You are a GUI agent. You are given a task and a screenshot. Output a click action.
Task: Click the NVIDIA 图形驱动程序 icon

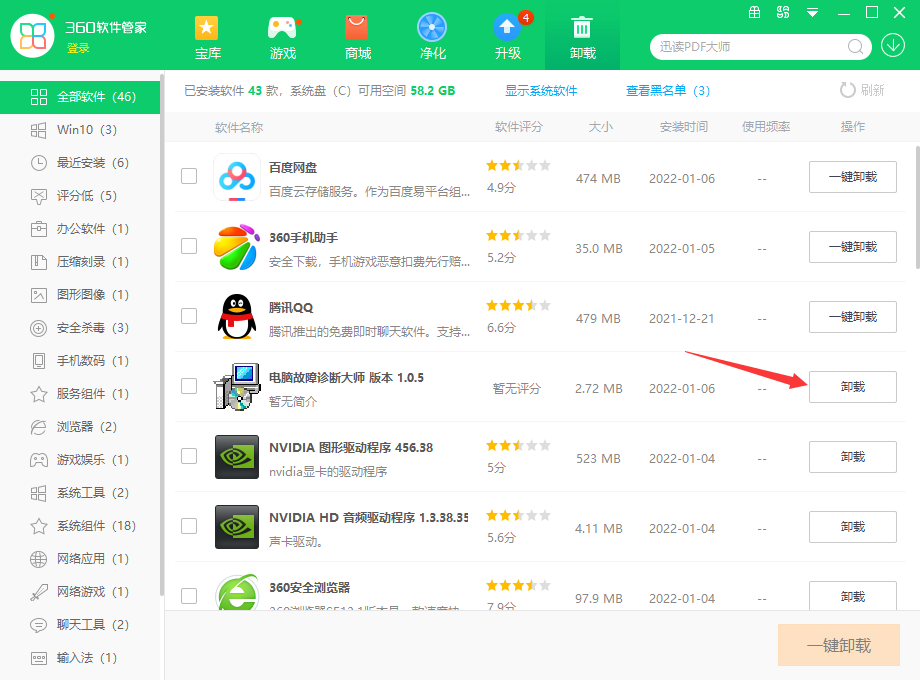236,456
